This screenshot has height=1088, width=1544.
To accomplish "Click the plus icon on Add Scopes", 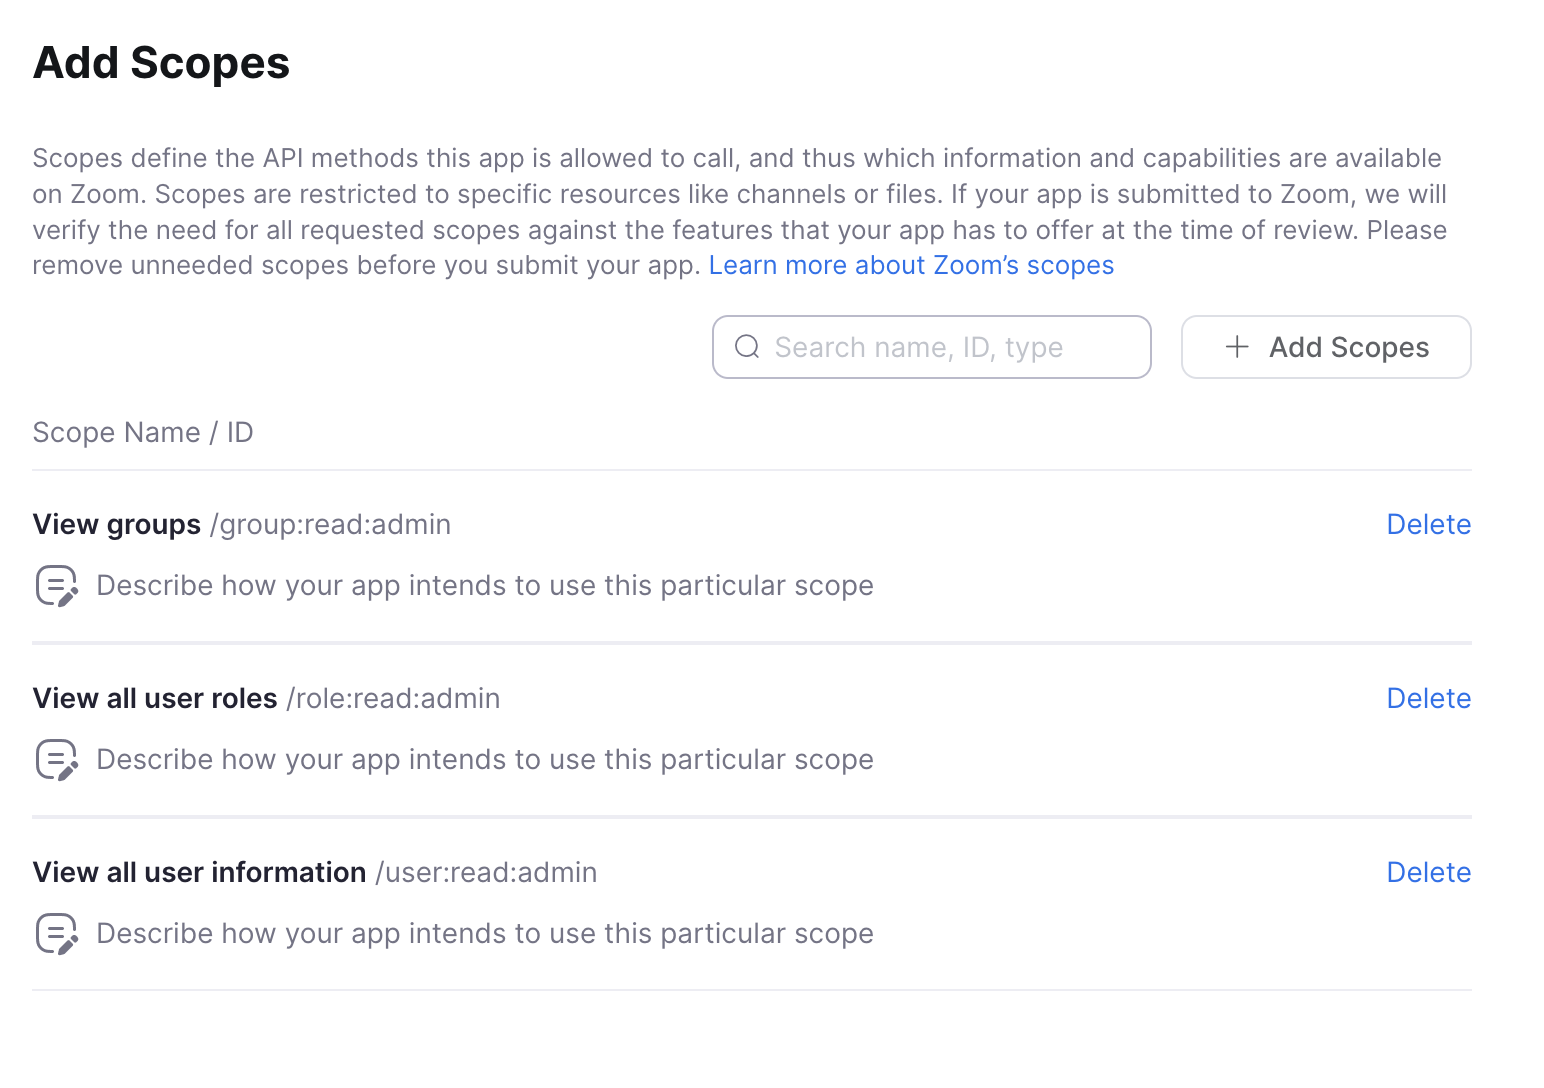I will (x=1237, y=347).
